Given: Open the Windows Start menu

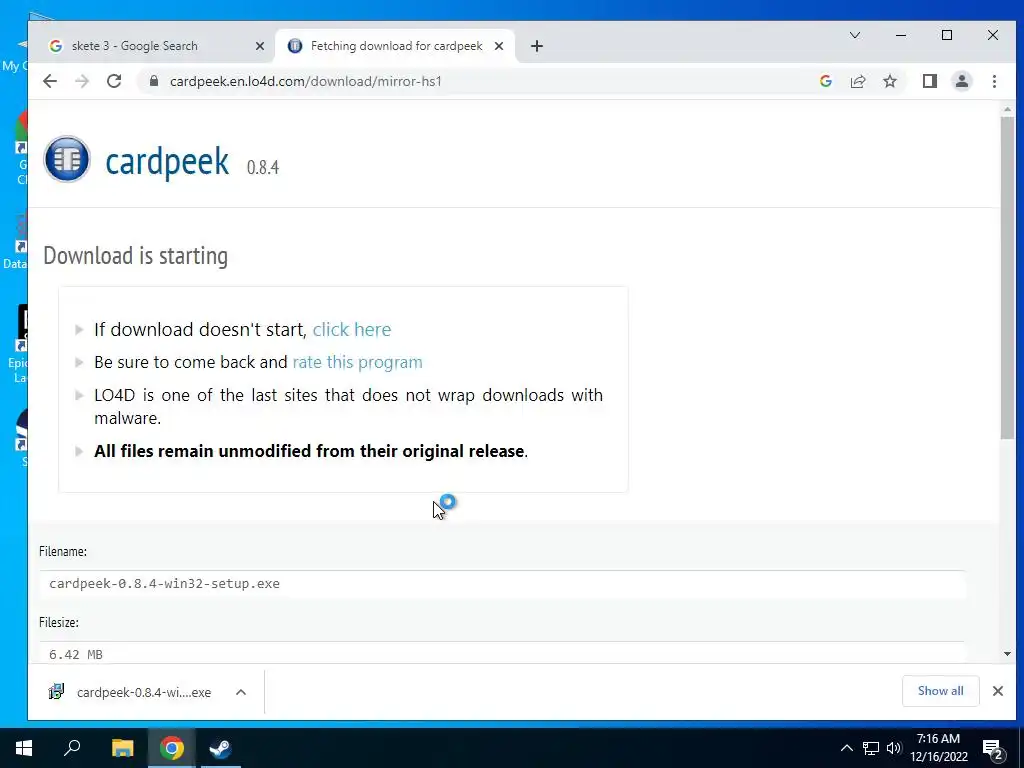Looking at the screenshot, I should point(24,748).
